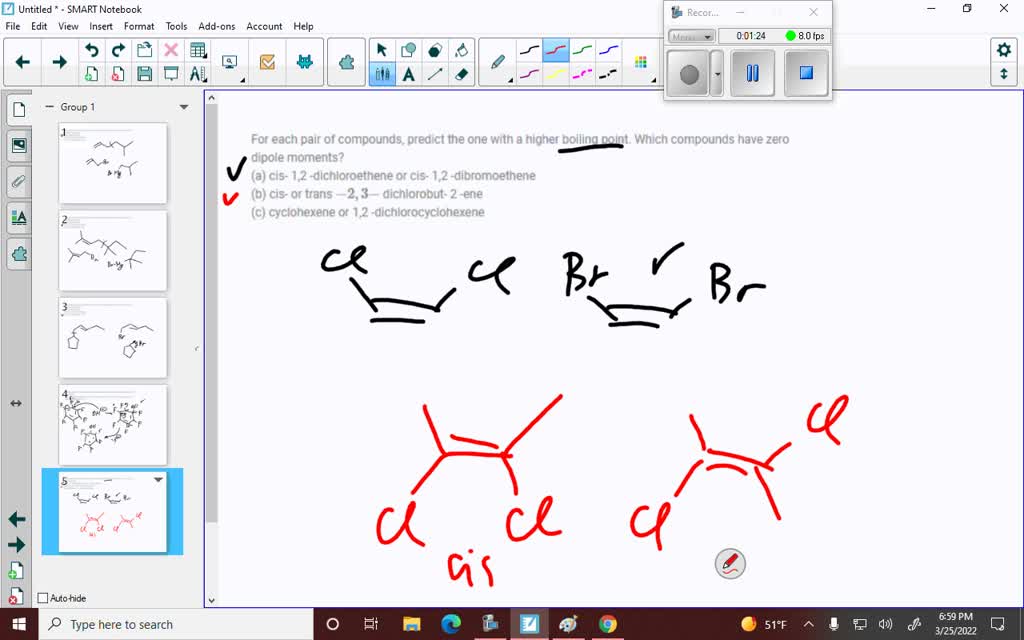Open the Format menu
This screenshot has width=1024, height=640.
pos(139,26)
